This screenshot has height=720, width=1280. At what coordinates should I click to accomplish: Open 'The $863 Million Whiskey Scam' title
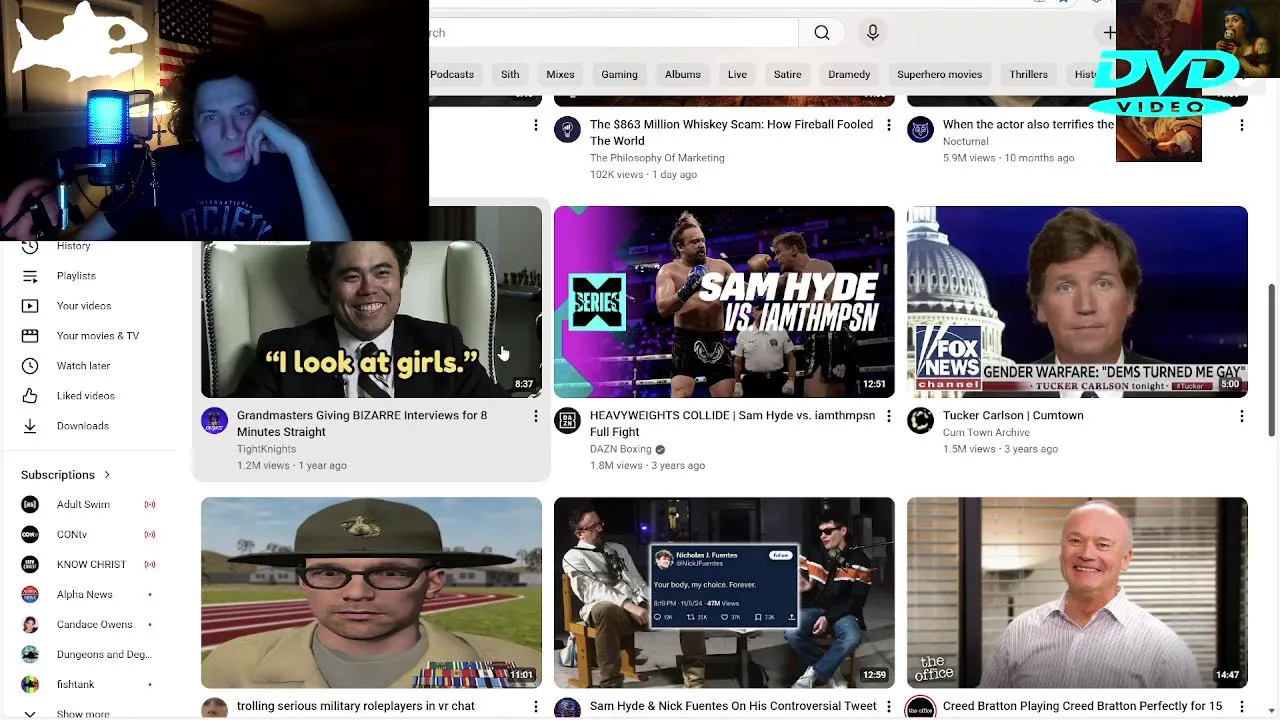pos(731,132)
